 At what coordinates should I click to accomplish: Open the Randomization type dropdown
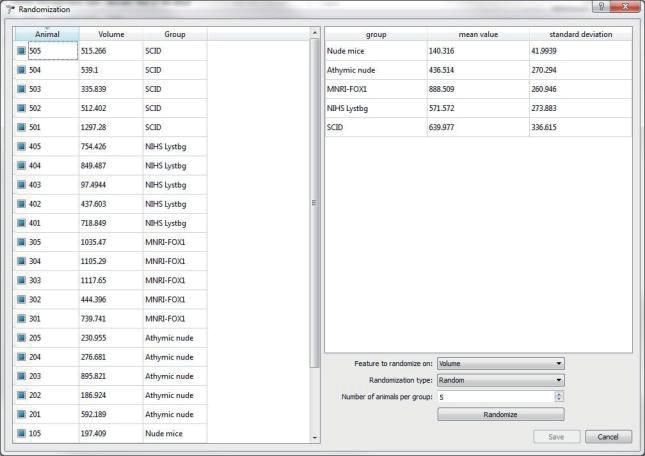pyautogui.click(x=501, y=380)
